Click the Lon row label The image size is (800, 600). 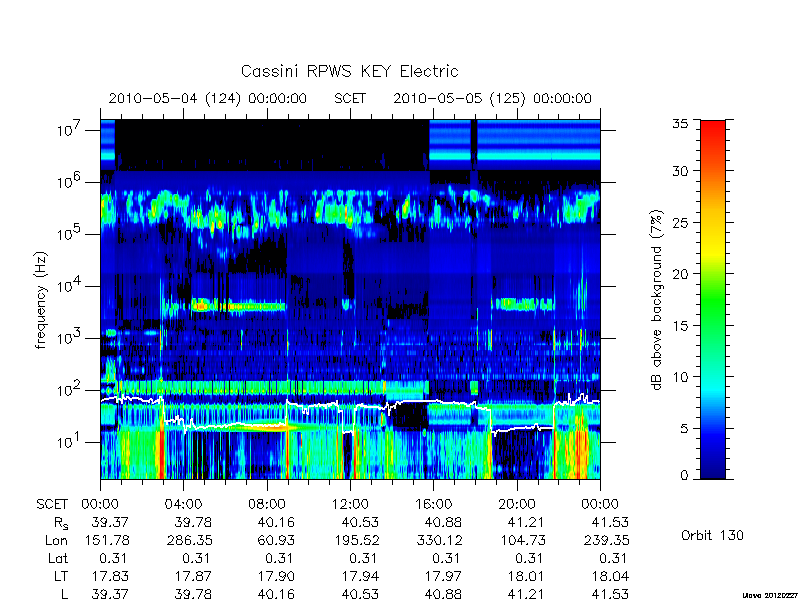pyautogui.click(x=57, y=540)
